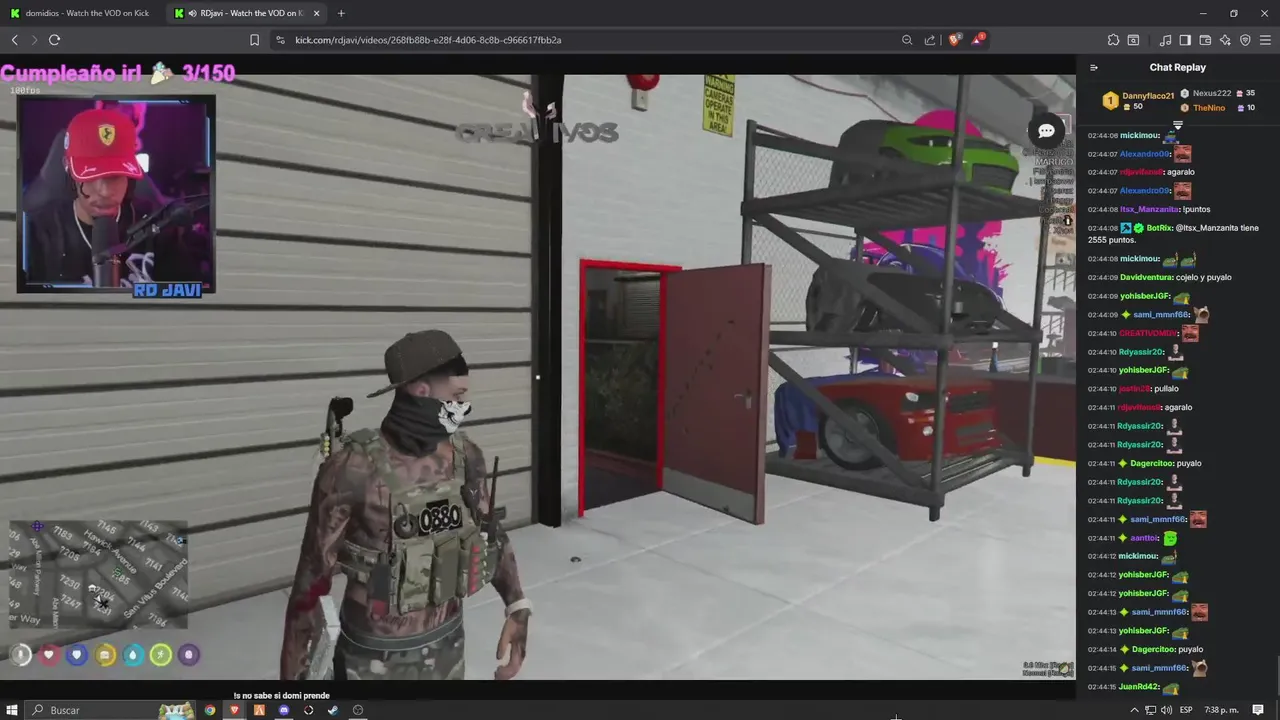Open gifter TheNino in leaderboard
The width and height of the screenshot is (1280, 720).
point(1209,107)
